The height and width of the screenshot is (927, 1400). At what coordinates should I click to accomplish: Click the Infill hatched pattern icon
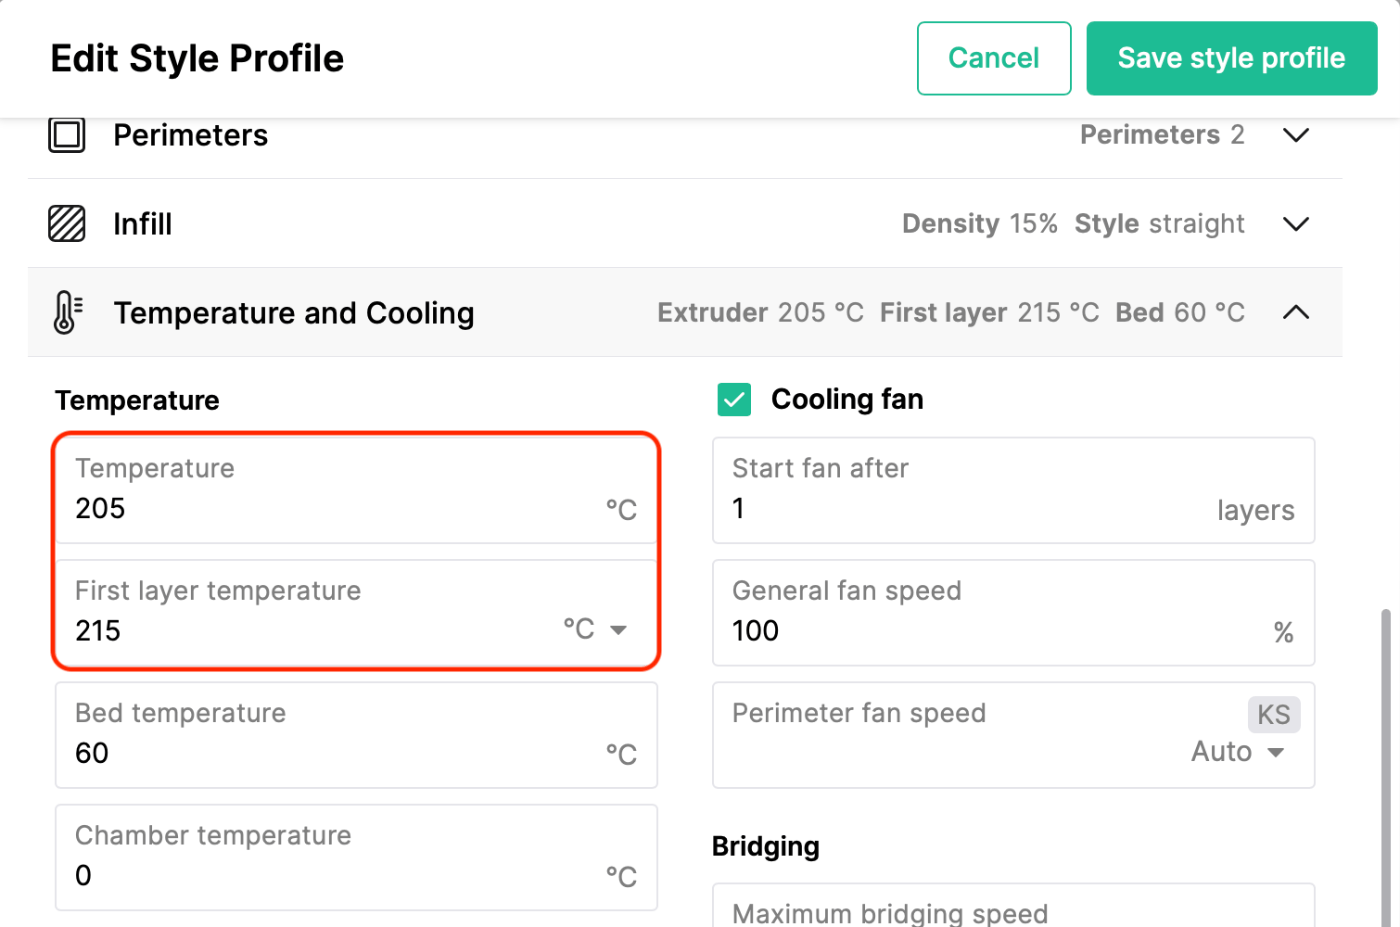[x=67, y=223]
